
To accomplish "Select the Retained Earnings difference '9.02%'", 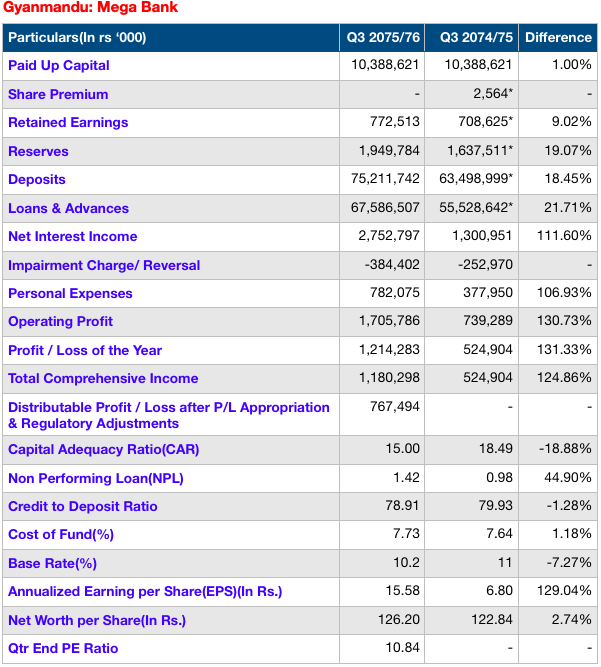I will (571, 122).
